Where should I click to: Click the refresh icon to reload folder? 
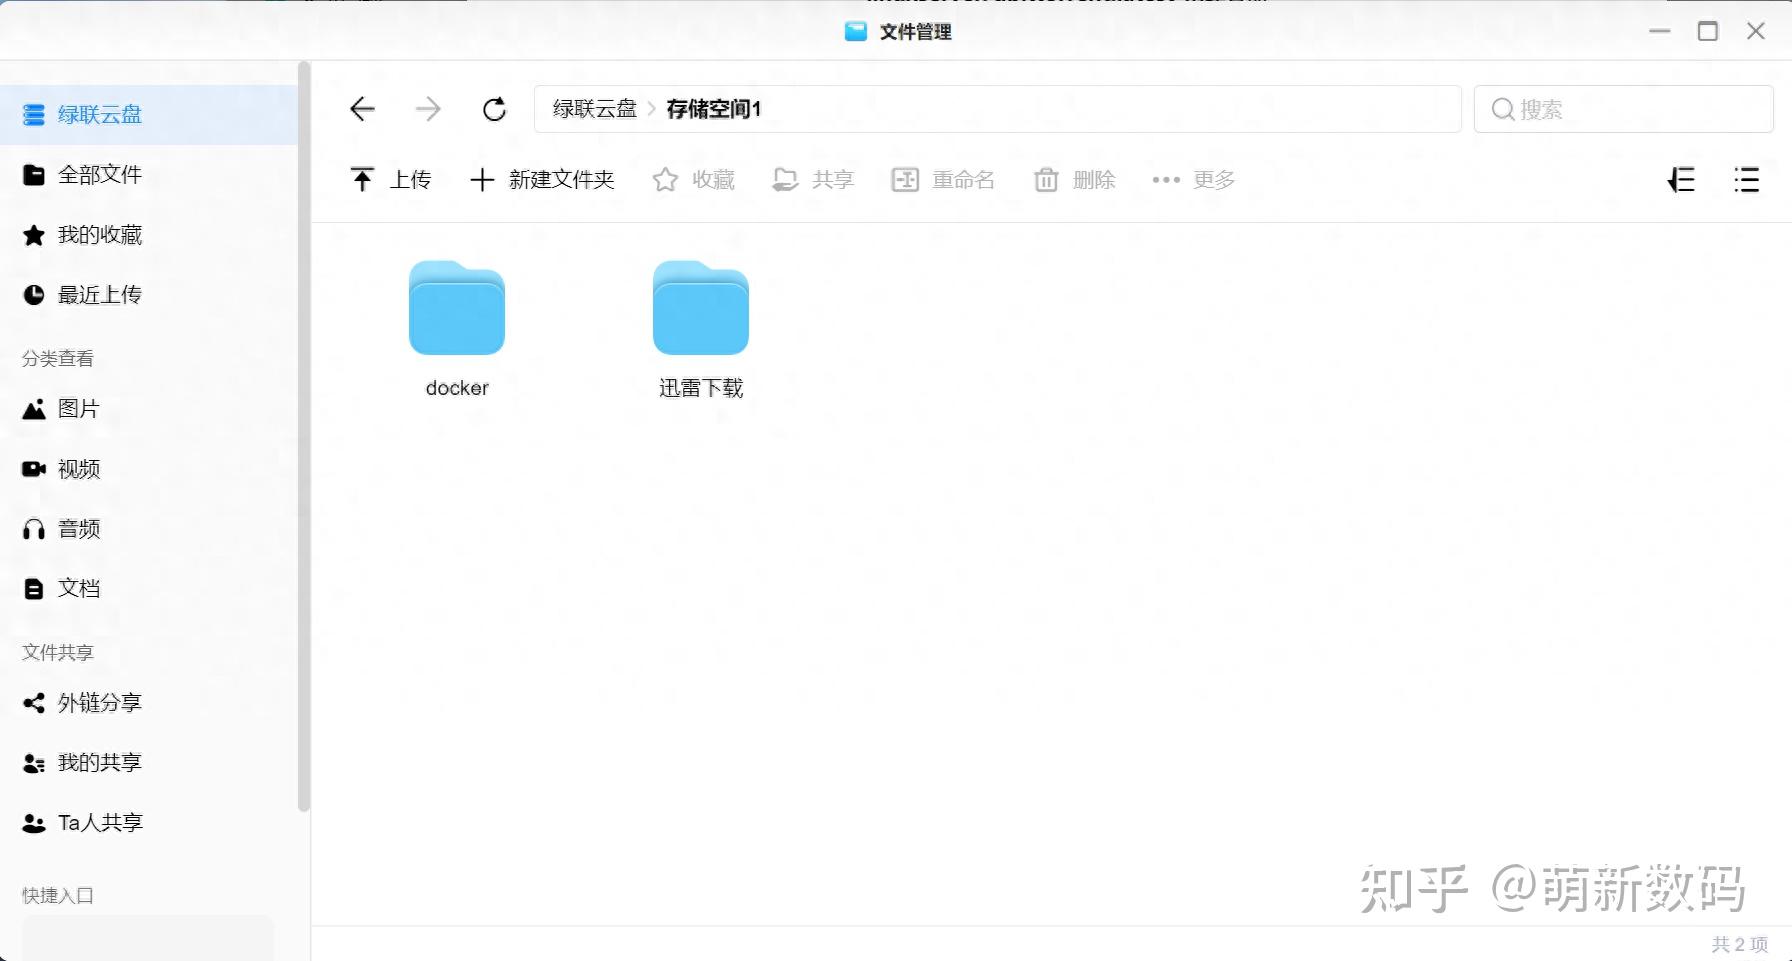494,109
